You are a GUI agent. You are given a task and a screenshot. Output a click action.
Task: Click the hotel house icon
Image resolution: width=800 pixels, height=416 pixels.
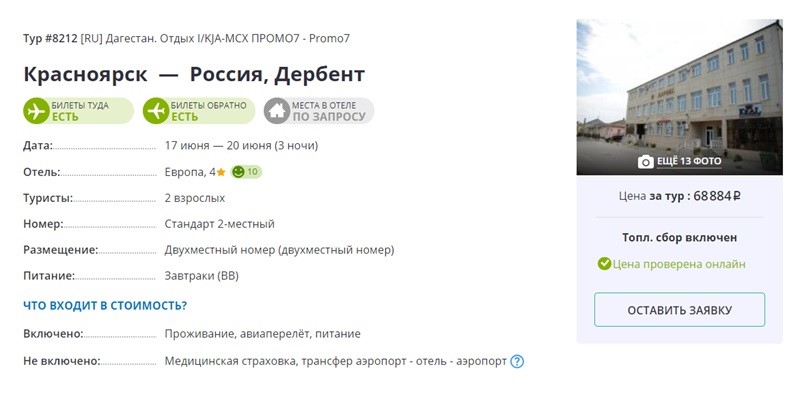[x=275, y=110]
